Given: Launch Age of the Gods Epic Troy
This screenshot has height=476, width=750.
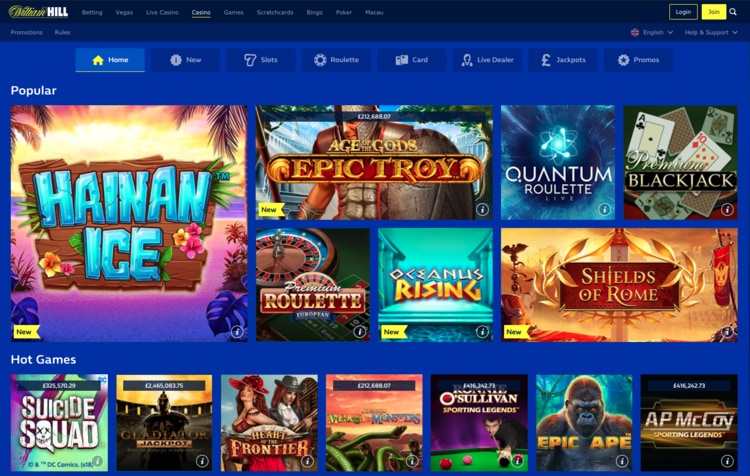Looking at the screenshot, I should click(x=374, y=162).
